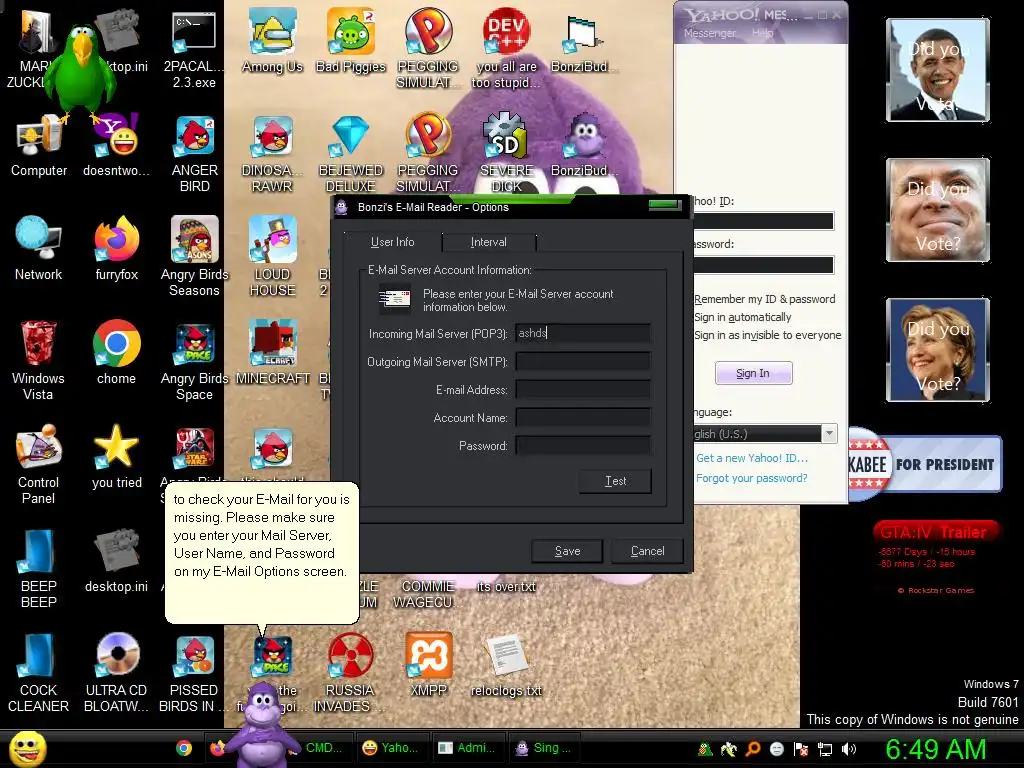
Task: Click the Obama 'Did you Vote?' gadget
Action: pyautogui.click(x=938, y=70)
